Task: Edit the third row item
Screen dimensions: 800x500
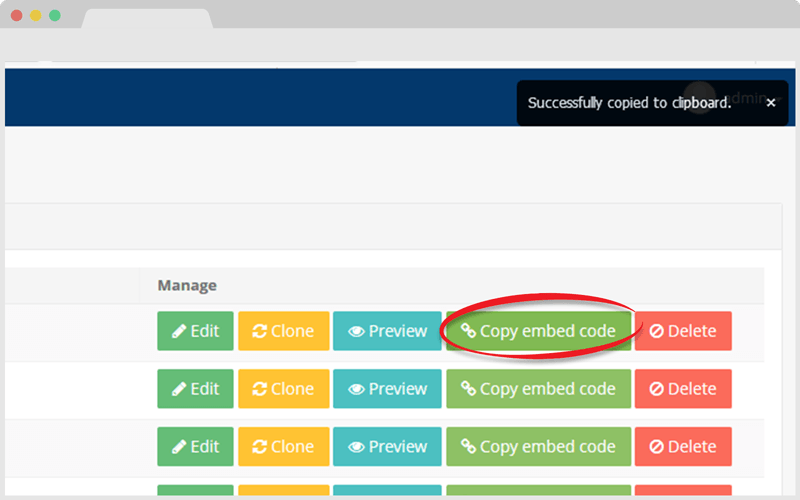Action: click(195, 447)
